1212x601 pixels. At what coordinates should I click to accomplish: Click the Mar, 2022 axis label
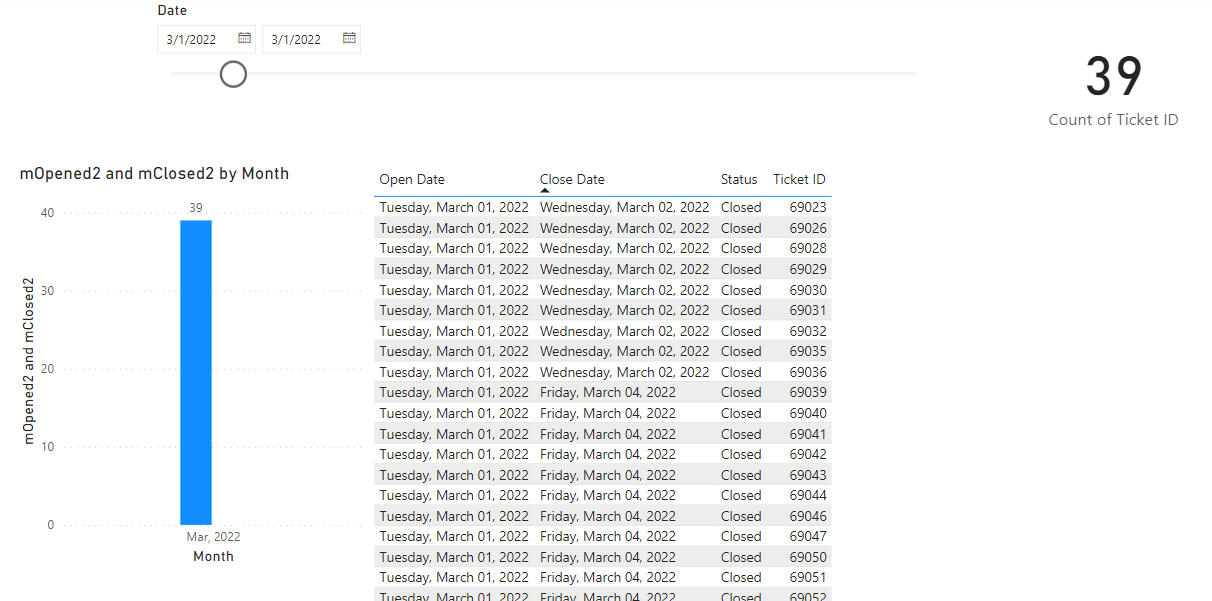(213, 537)
